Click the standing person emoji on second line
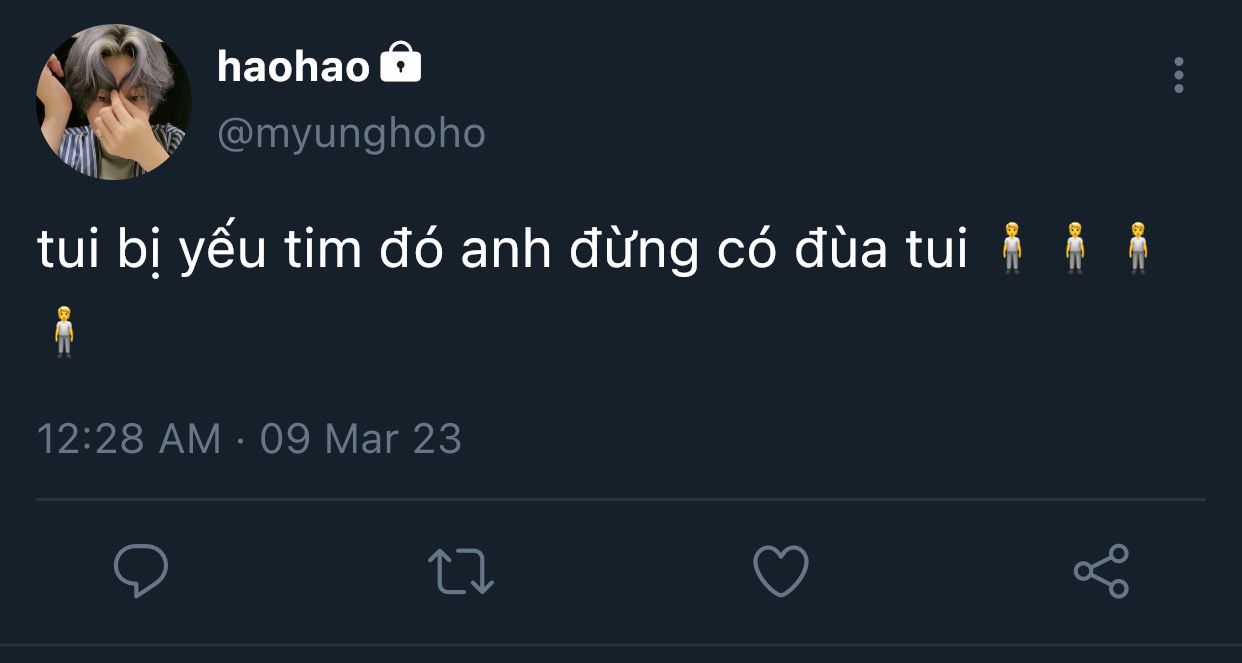This screenshot has width=1242, height=663. click(64, 331)
